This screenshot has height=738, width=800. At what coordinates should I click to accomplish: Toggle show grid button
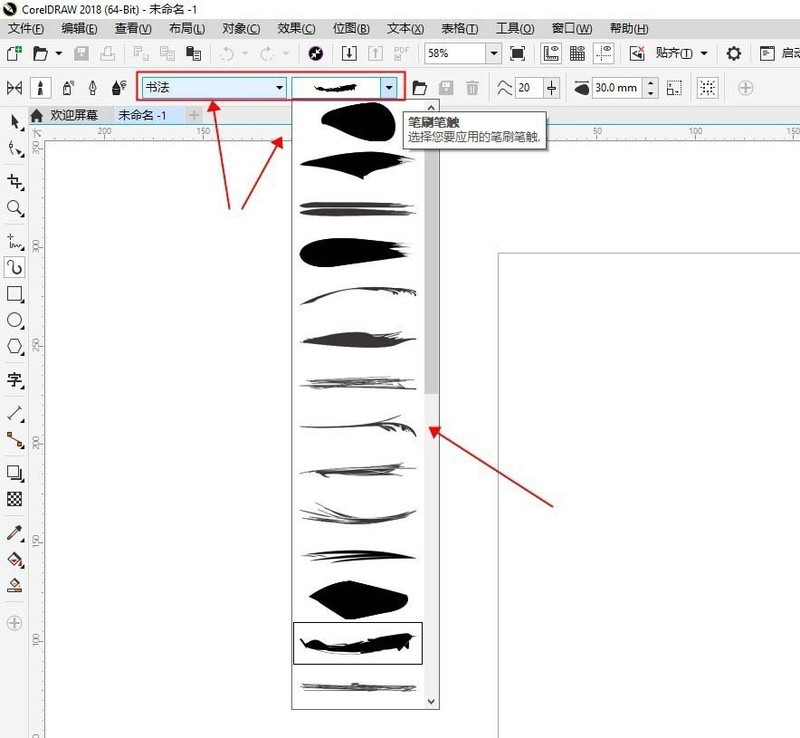coord(577,53)
